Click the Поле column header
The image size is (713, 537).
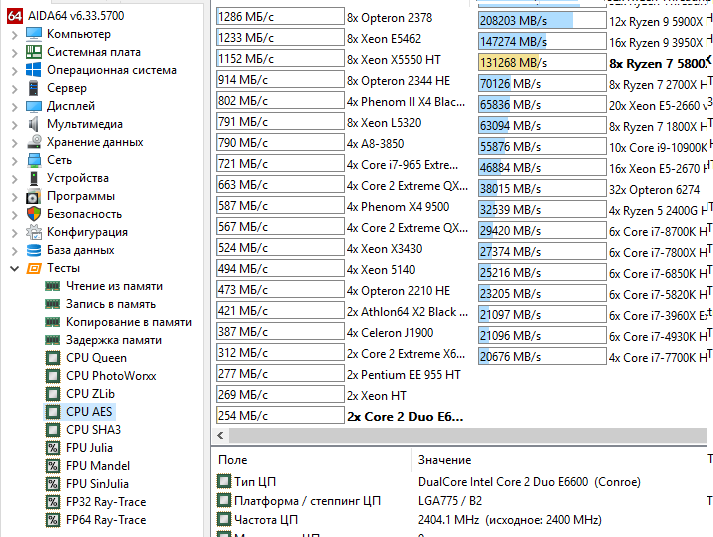coord(233,460)
